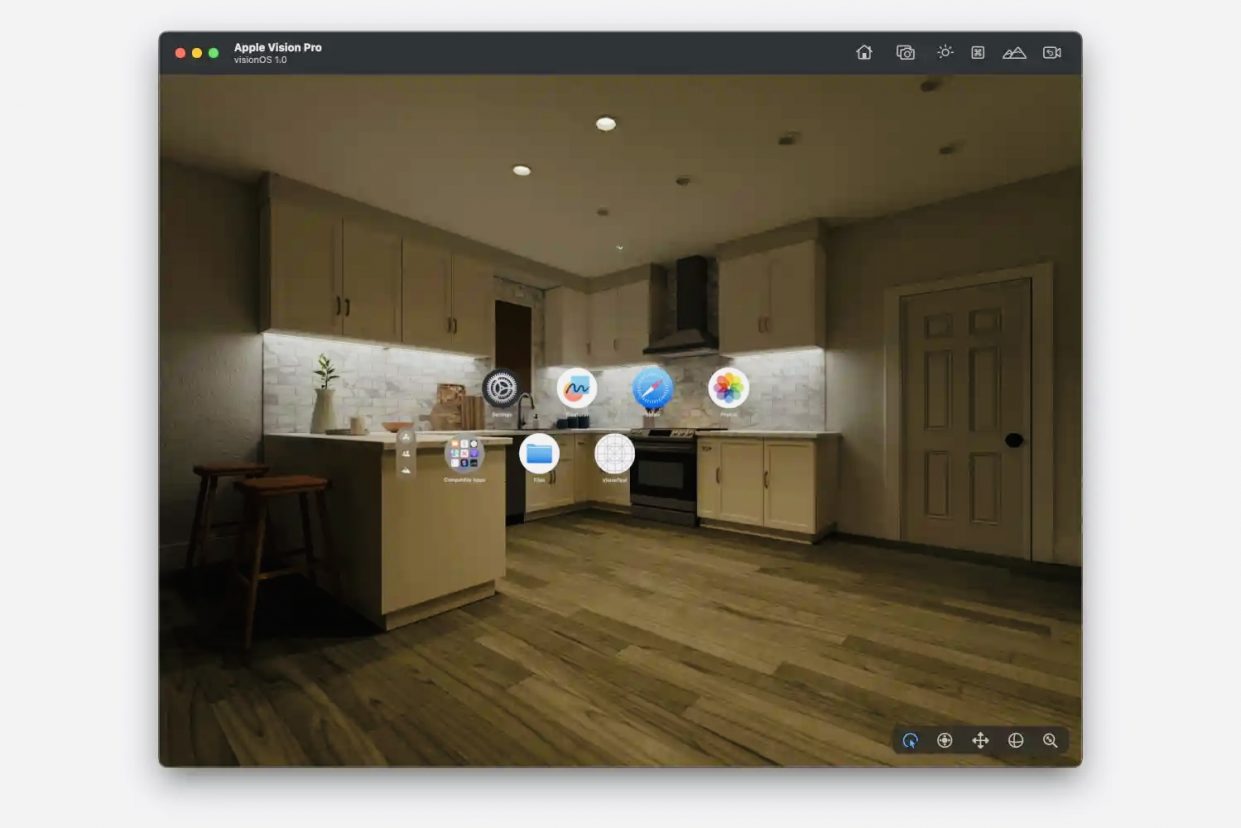Image resolution: width=1241 pixels, height=828 pixels.
Task: Select the interact pointer tool
Action: pos(910,740)
